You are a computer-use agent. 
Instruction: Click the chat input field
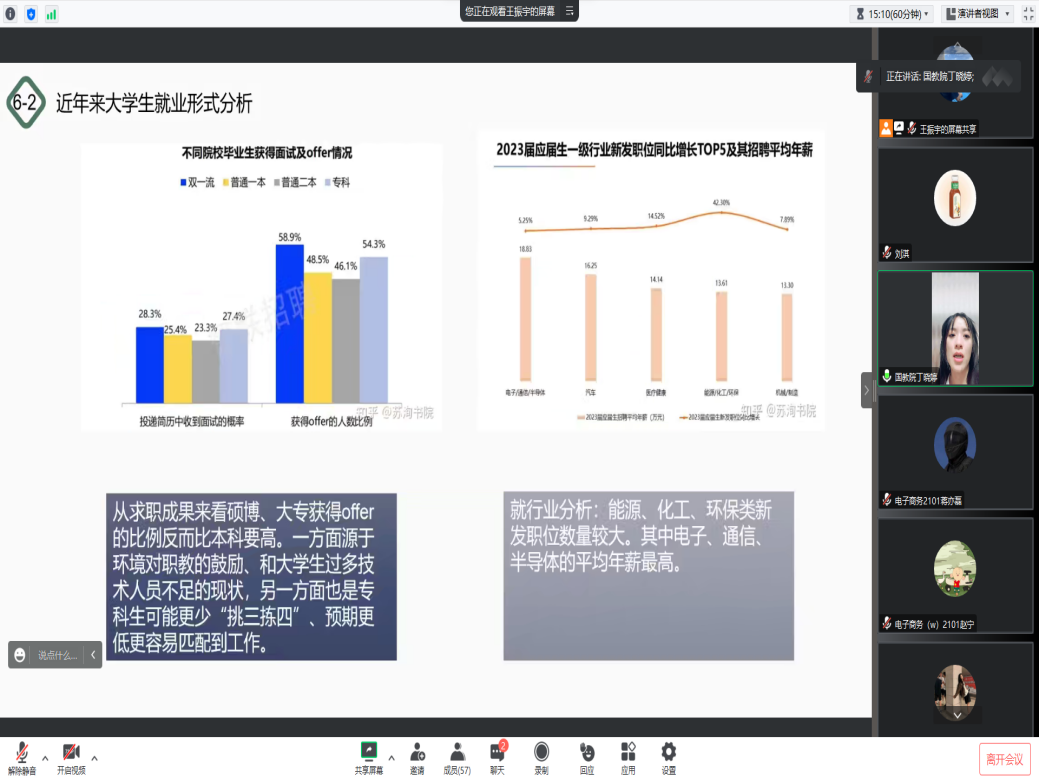[x=57, y=655]
